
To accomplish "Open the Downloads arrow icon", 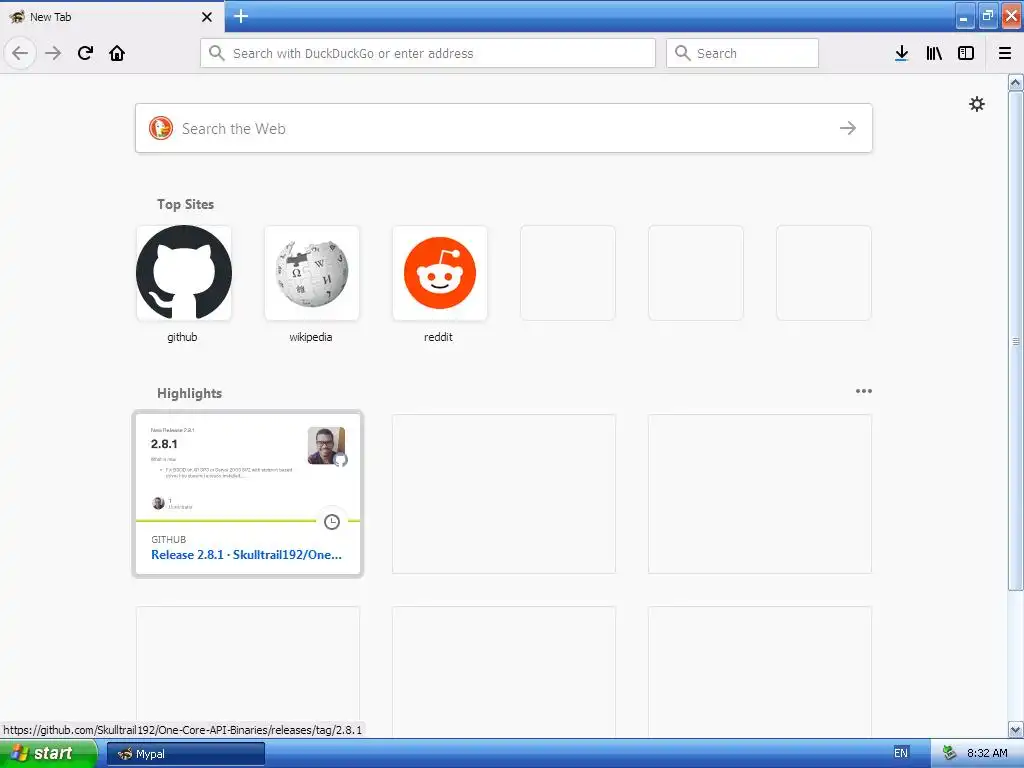I will (902, 53).
